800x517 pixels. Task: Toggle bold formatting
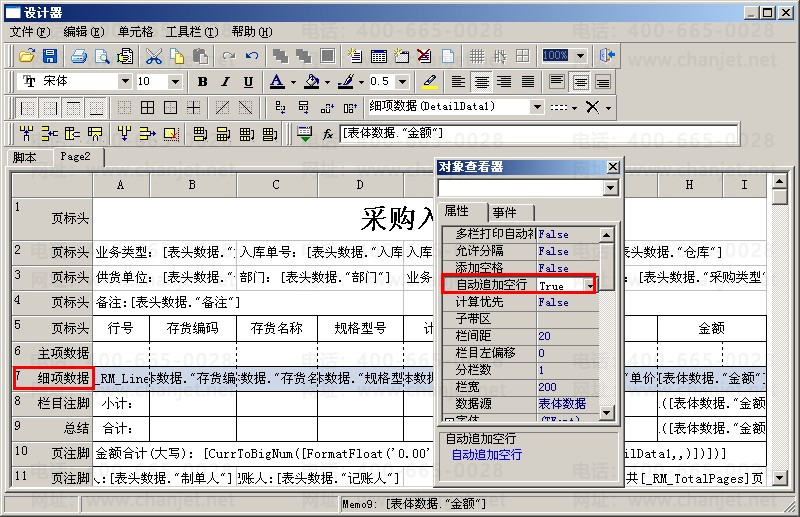[x=203, y=81]
